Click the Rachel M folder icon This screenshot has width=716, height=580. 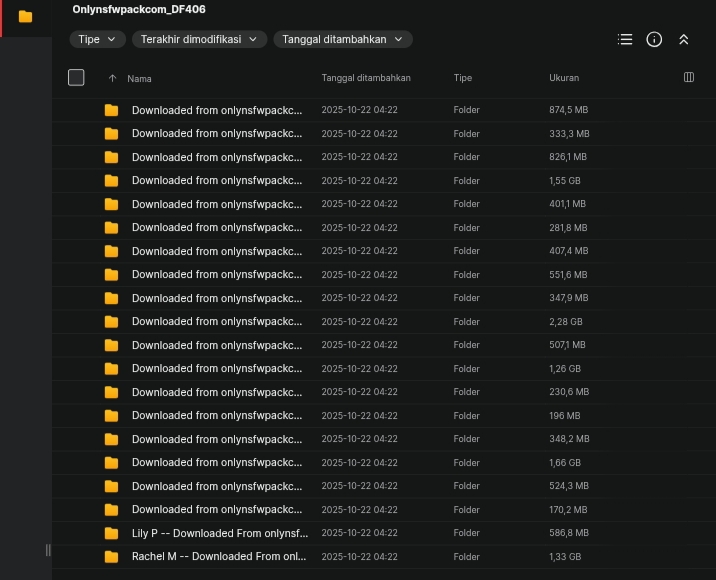coord(111,557)
